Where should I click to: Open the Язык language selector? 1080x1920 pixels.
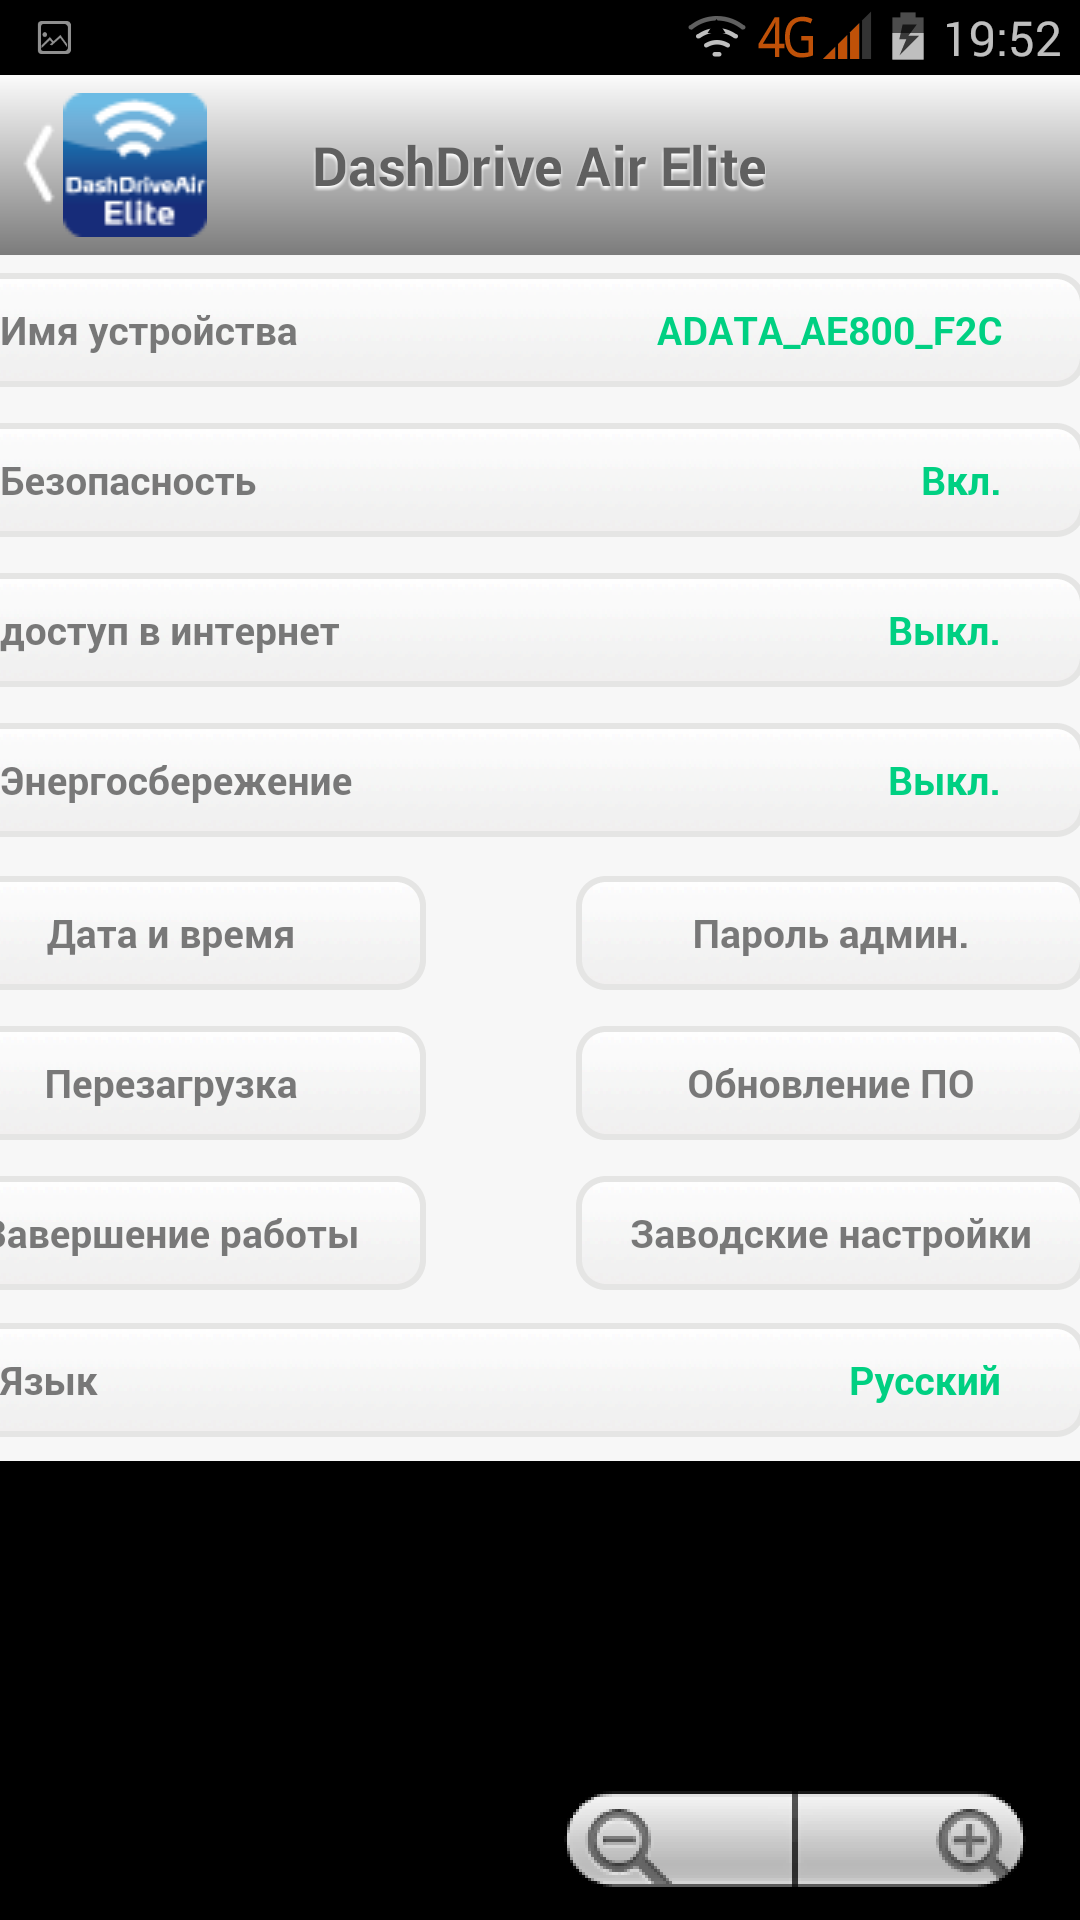tap(540, 1382)
